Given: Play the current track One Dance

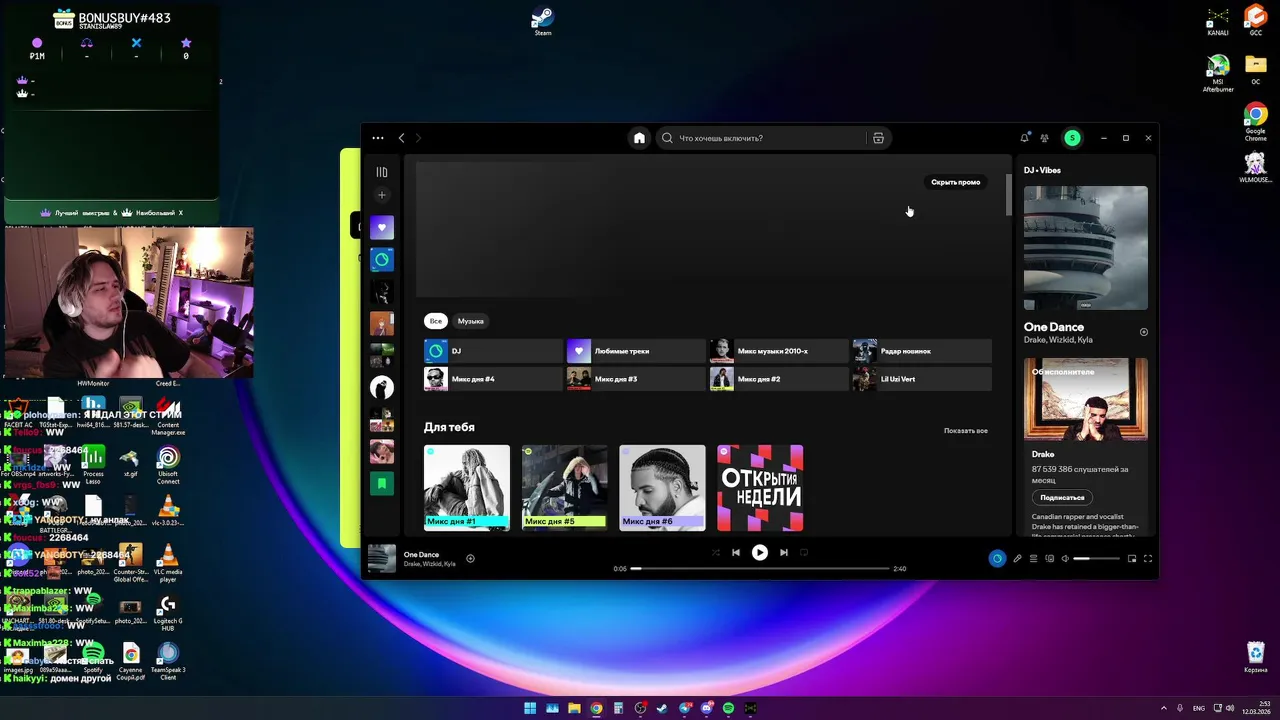Looking at the screenshot, I should point(760,552).
